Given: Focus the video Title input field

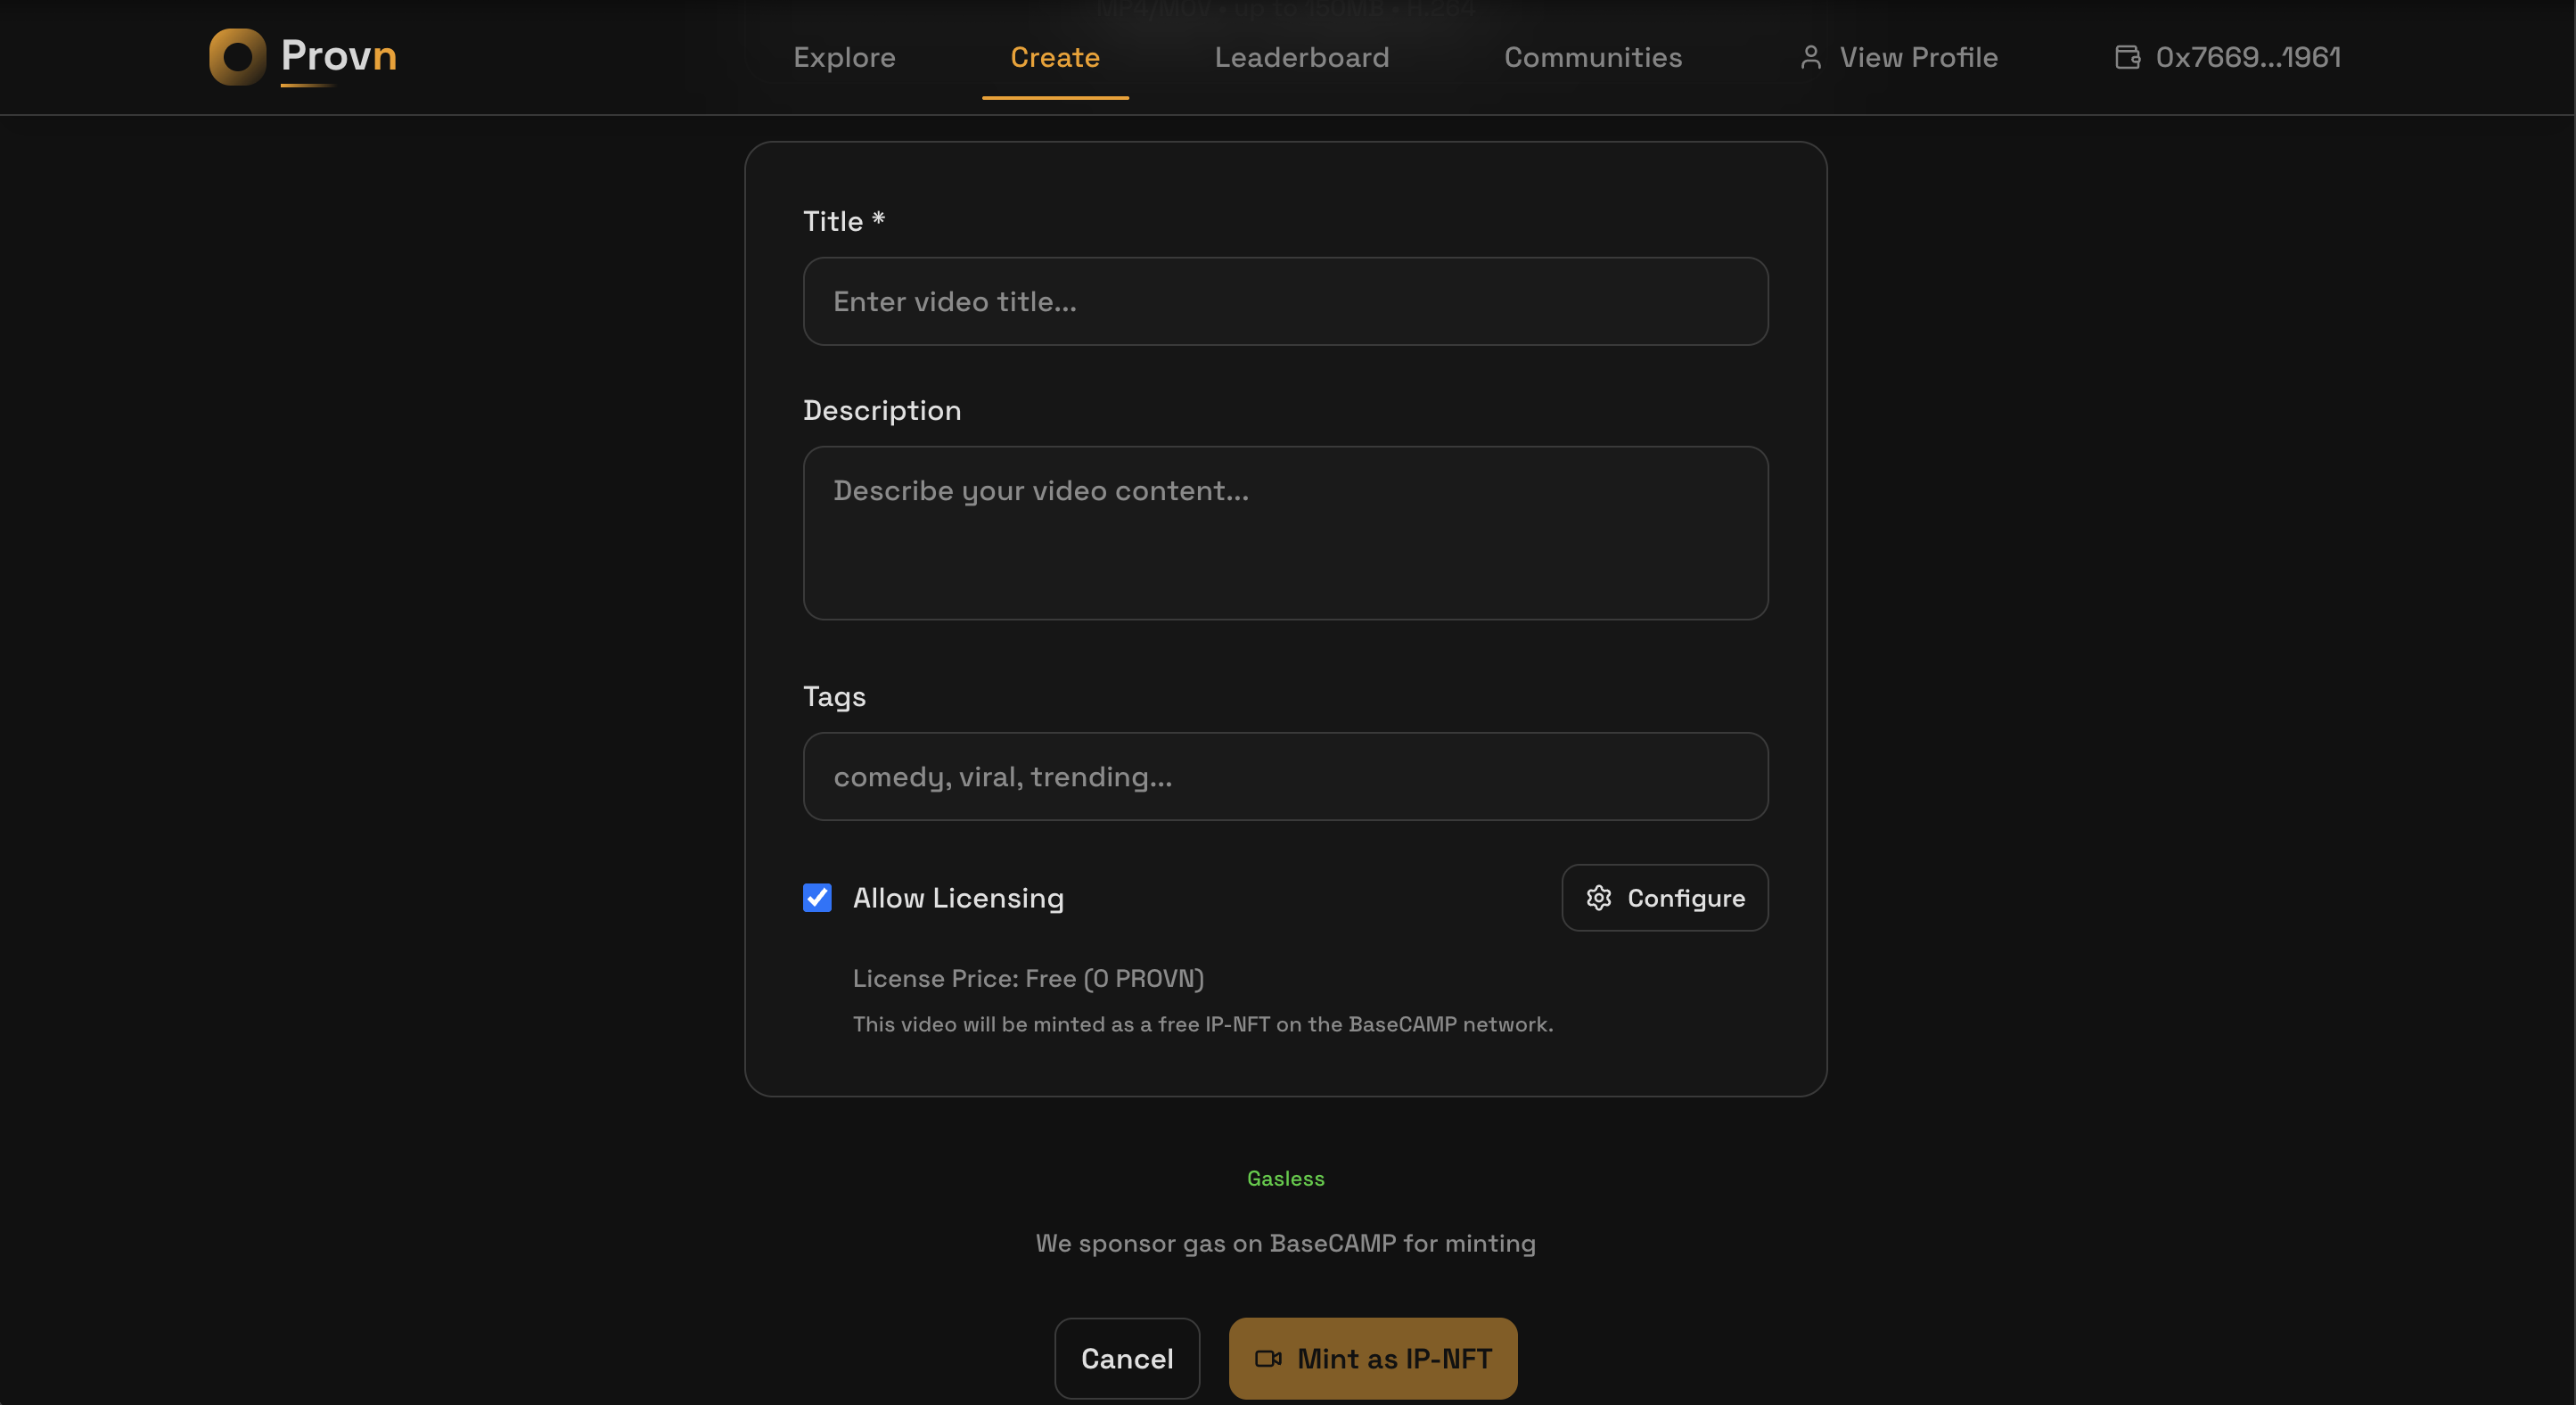Looking at the screenshot, I should 1285,302.
